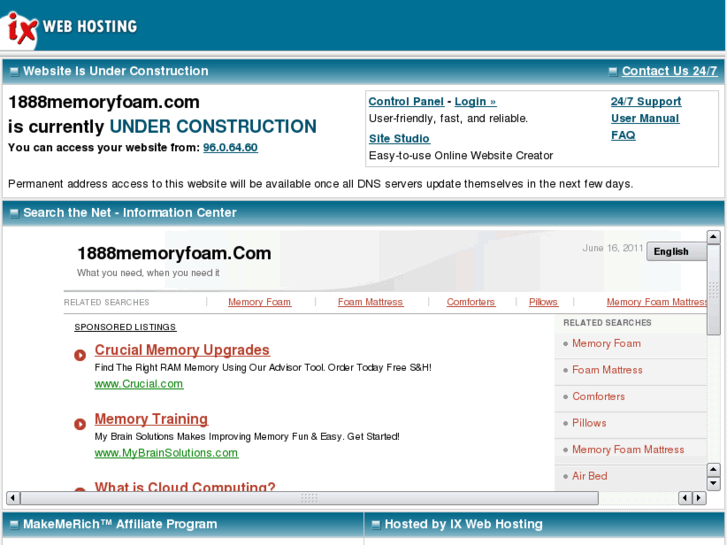Click the Easy-to-use Online Website Creator text

point(461,155)
